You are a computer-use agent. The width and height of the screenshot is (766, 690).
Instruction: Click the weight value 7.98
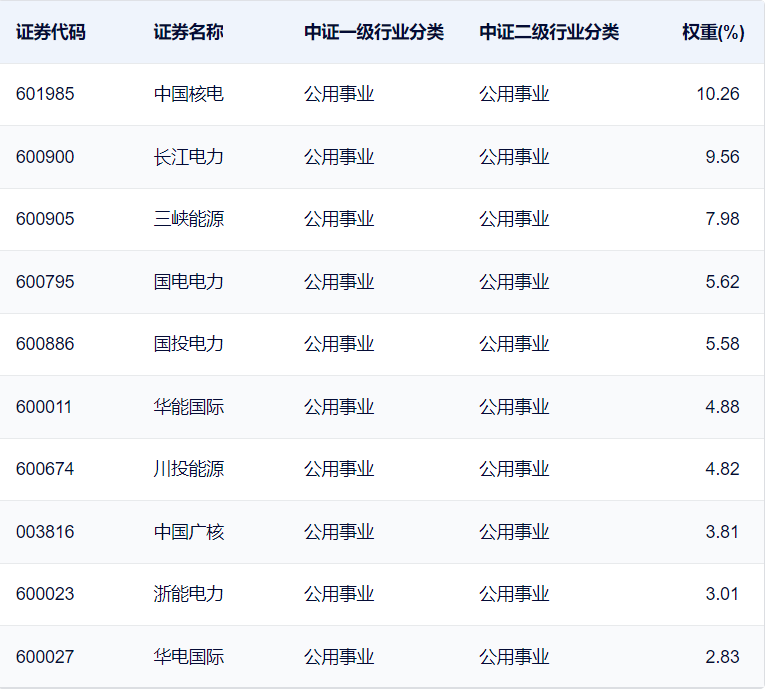(x=723, y=219)
